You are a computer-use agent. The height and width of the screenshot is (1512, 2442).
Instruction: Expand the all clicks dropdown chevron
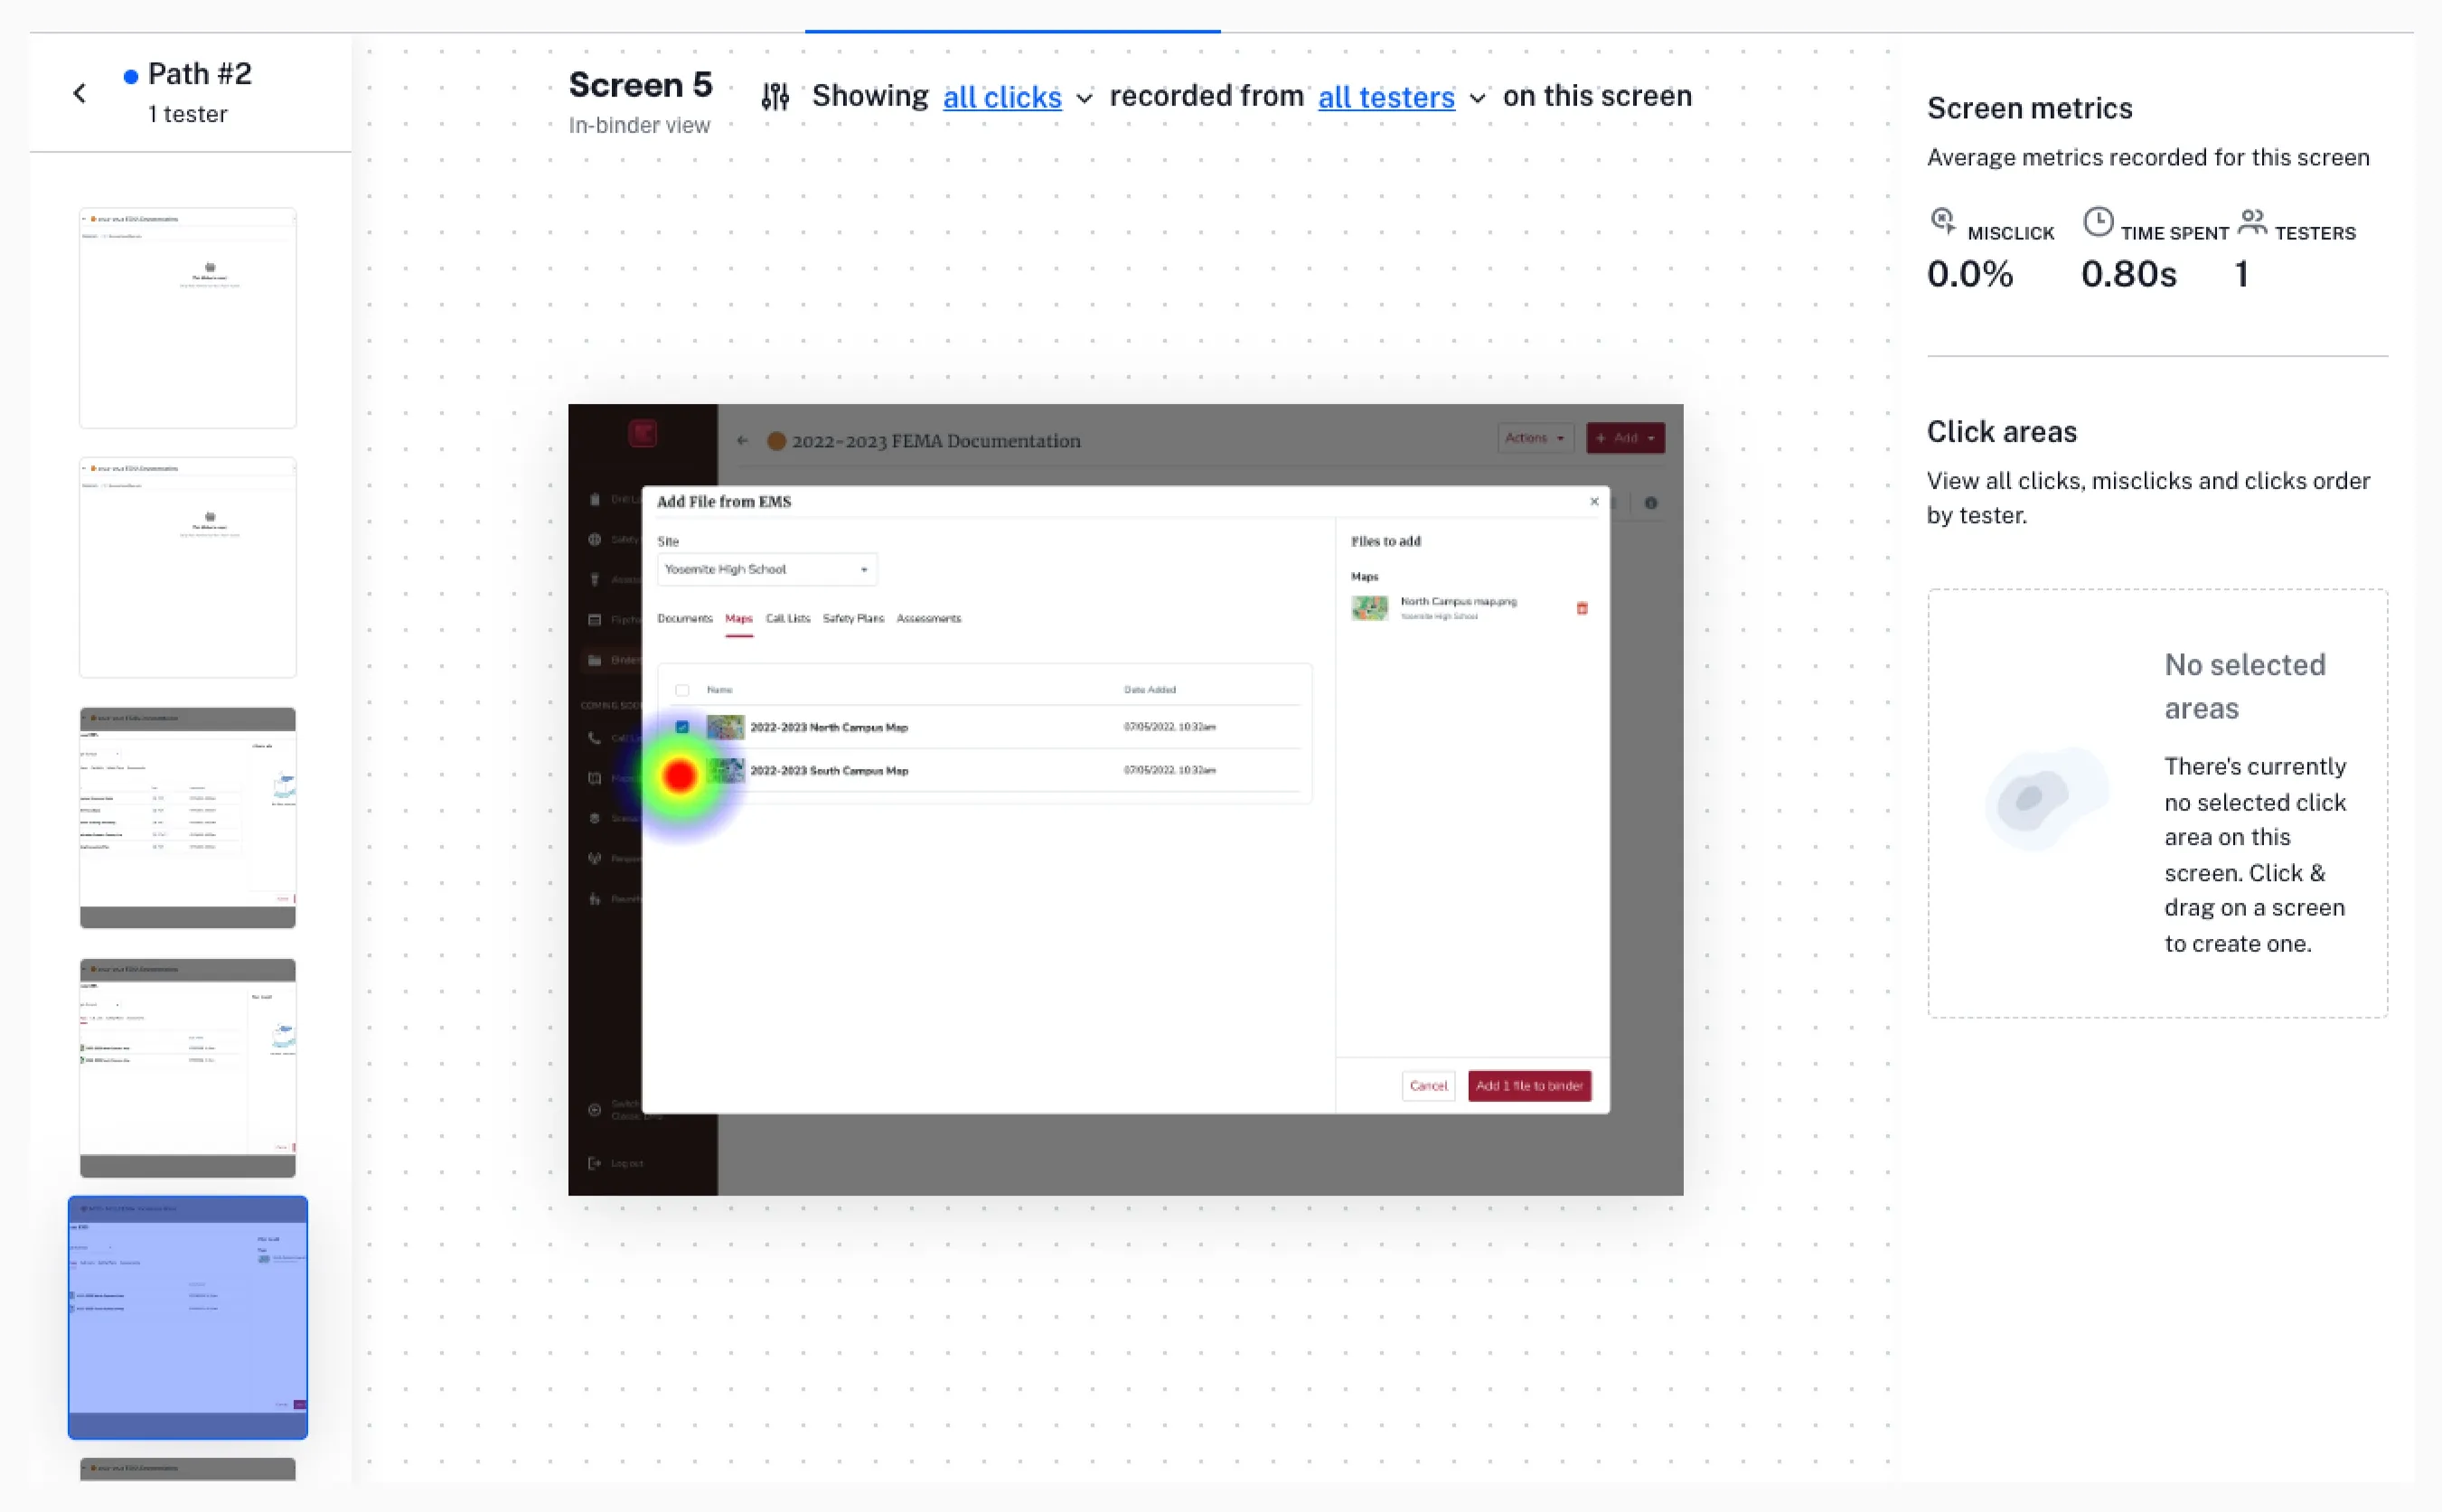point(1084,98)
